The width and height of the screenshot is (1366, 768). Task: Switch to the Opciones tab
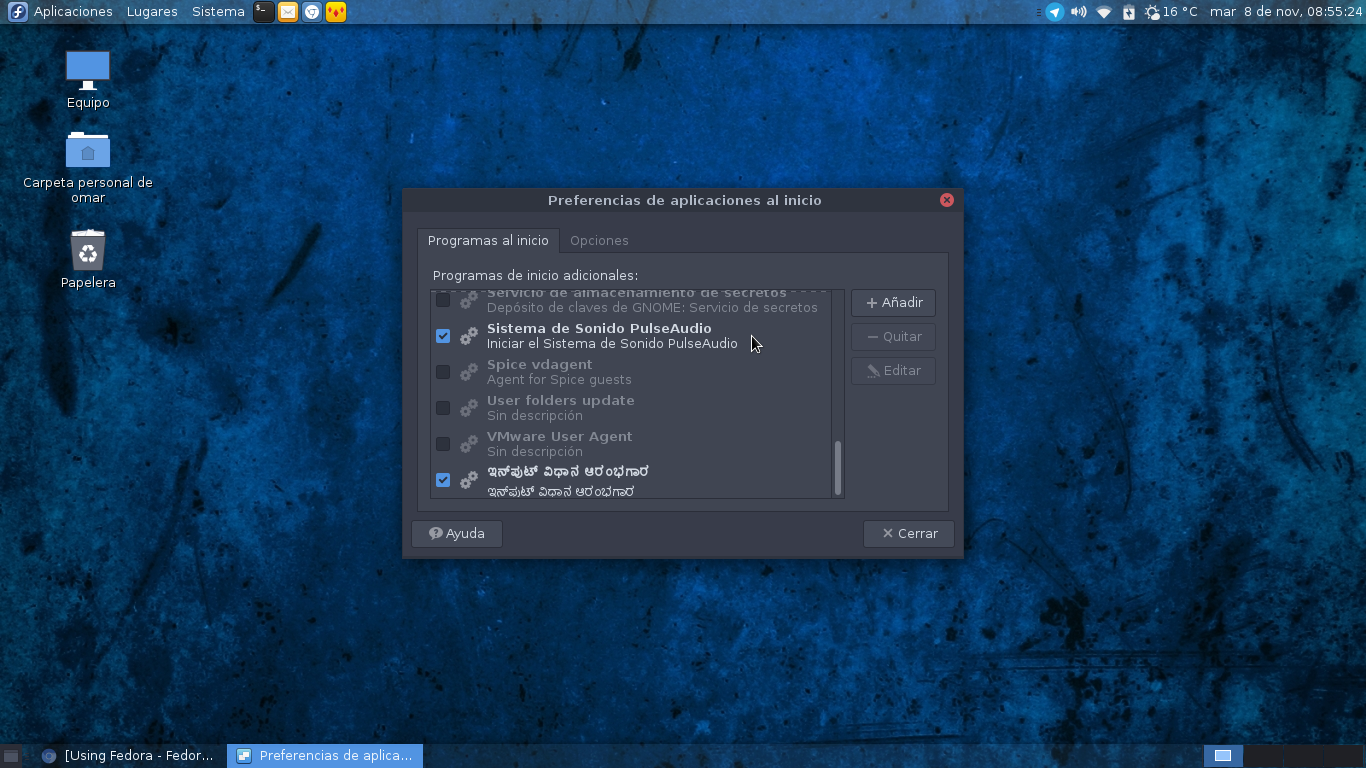[x=599, y=241]
